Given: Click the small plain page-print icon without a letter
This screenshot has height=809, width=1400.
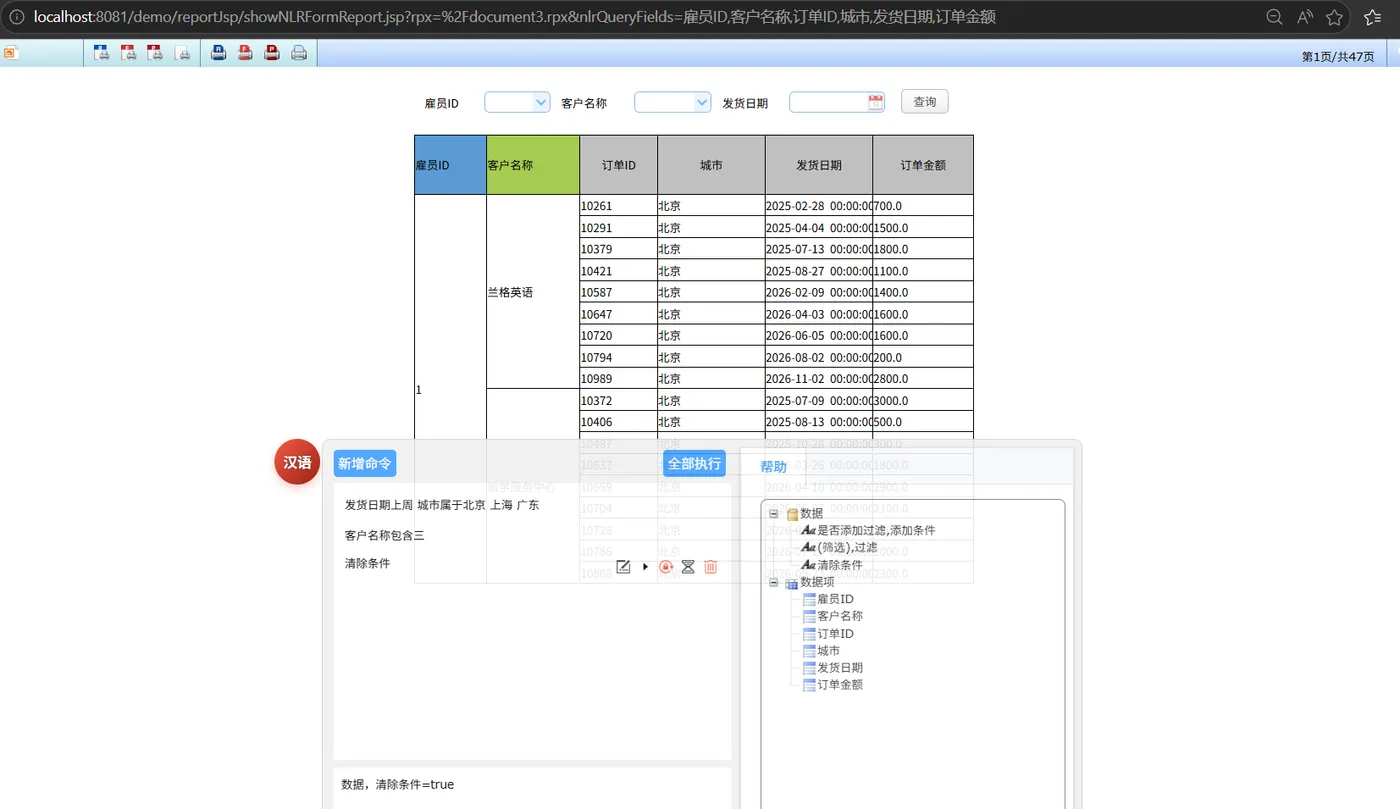Looking at the screenshot, I should 183,53.
